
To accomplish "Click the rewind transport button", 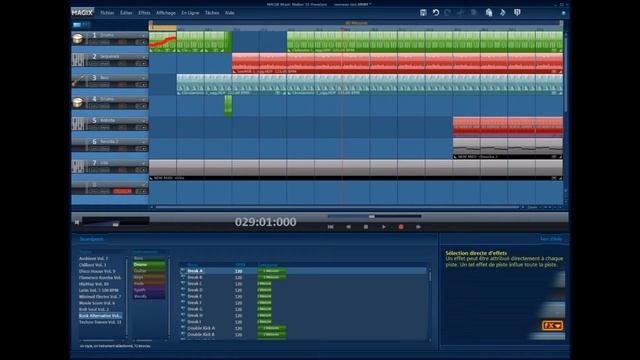I will tap(348, 227).
